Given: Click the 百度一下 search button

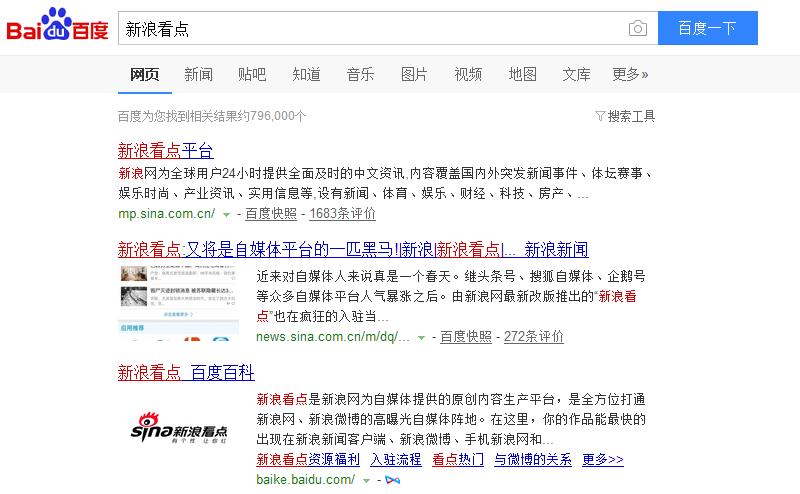Looking at the screenshot, I should click(x=708, y=28).
